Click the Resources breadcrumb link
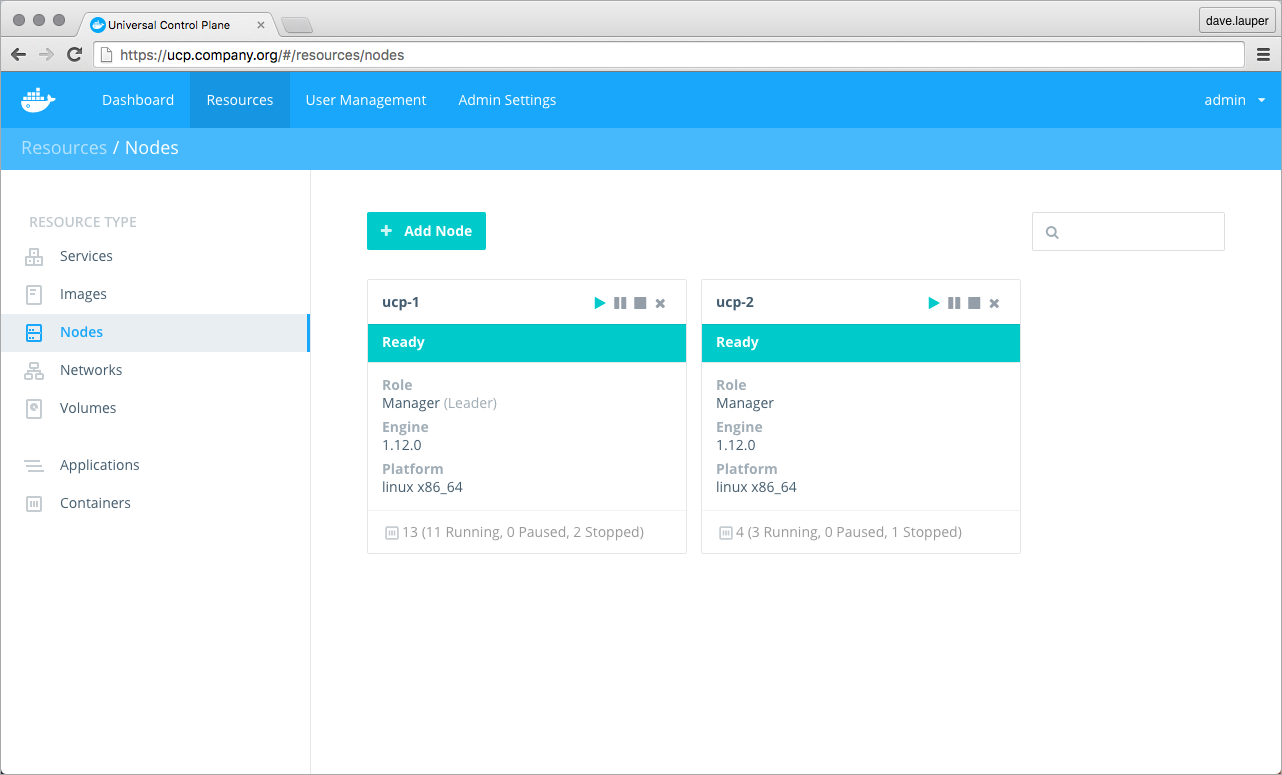 64,148
